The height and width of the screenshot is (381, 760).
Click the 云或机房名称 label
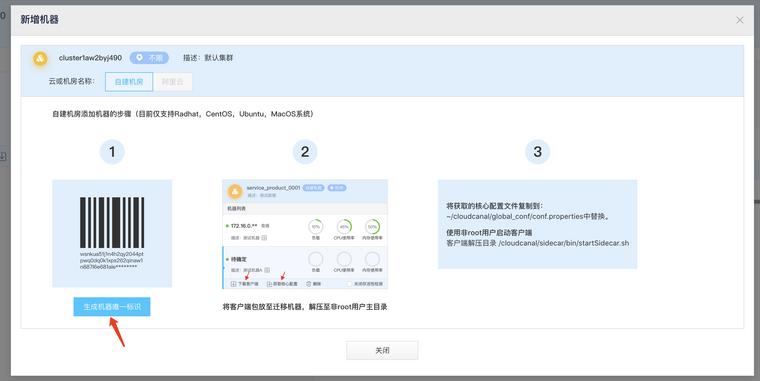(x=72, y=81)
